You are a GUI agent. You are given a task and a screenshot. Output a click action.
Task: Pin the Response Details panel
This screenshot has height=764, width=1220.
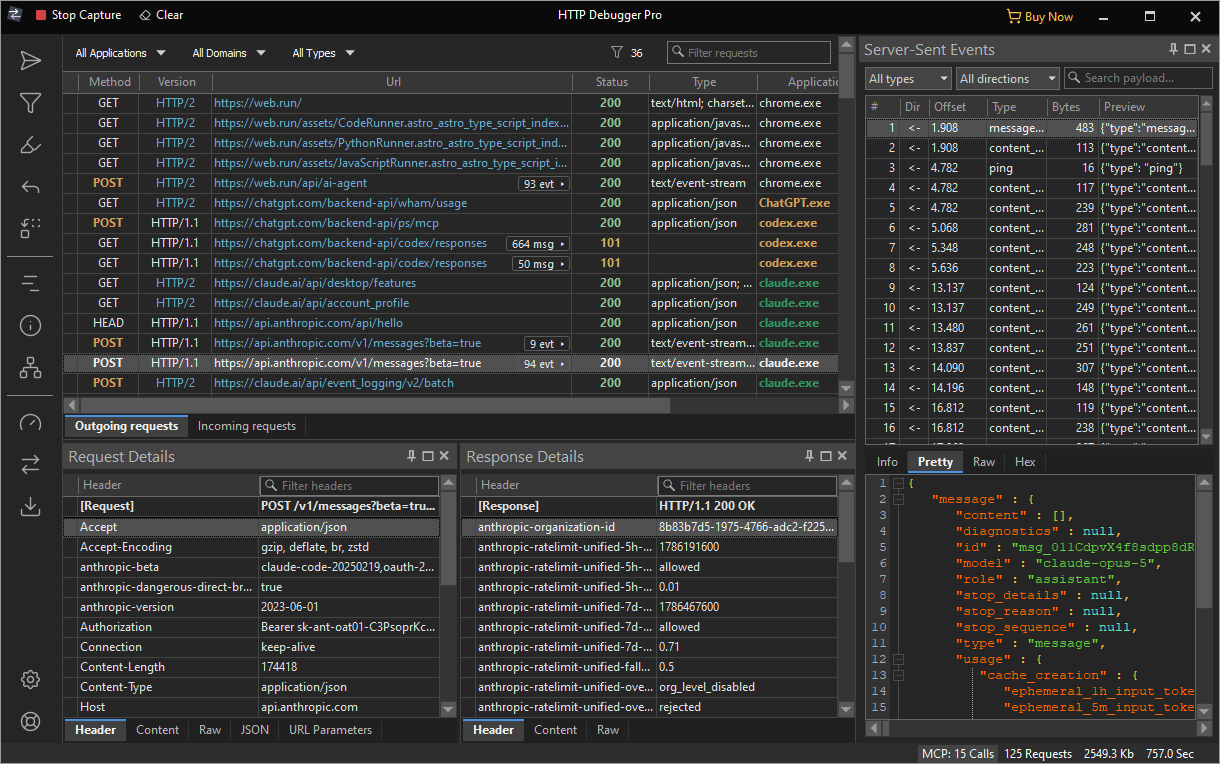tap(810, 456)
